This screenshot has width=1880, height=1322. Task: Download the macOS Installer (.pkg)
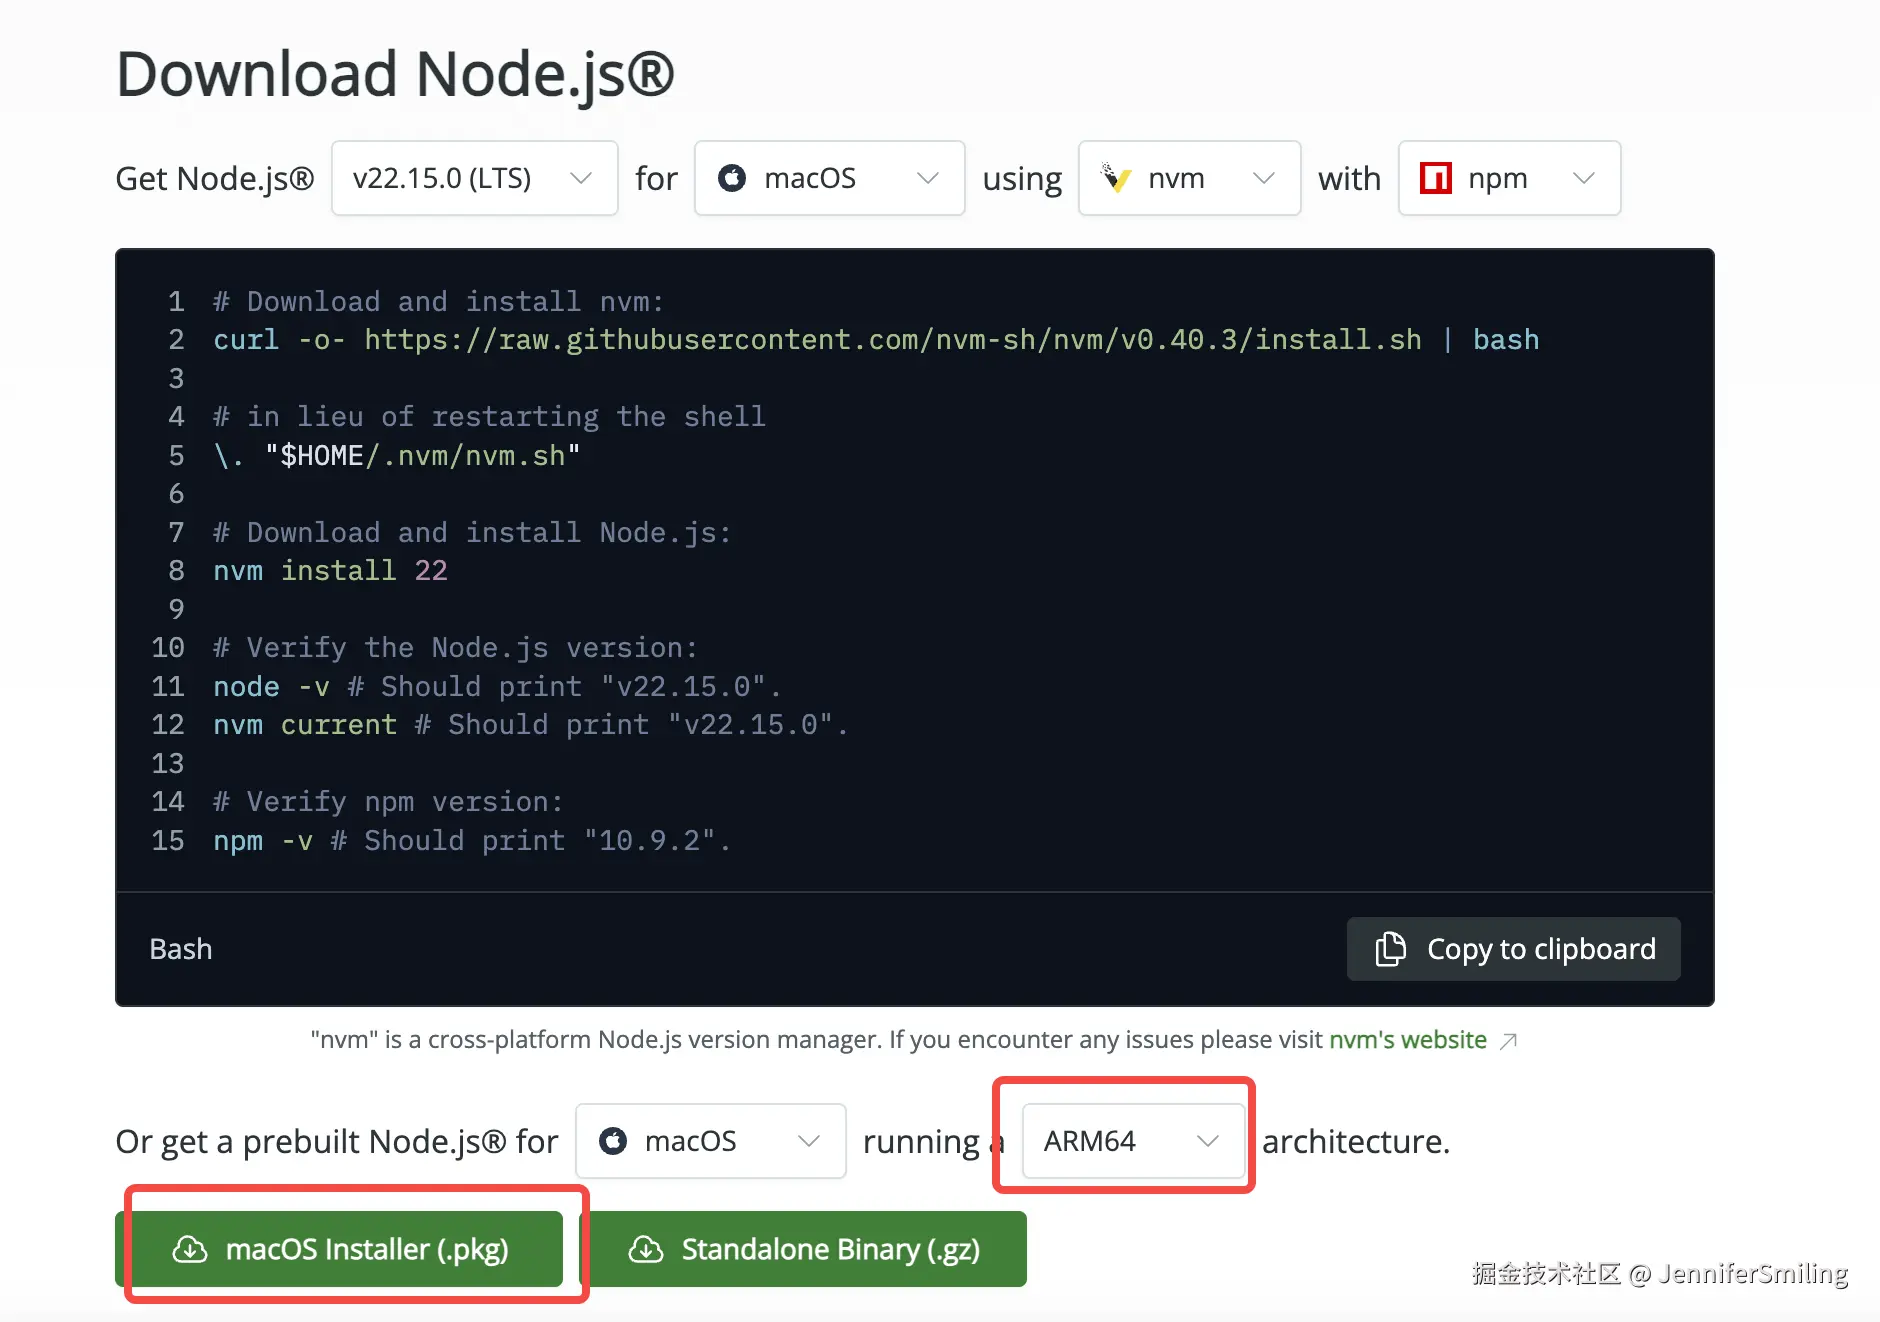coord(339,1249)
